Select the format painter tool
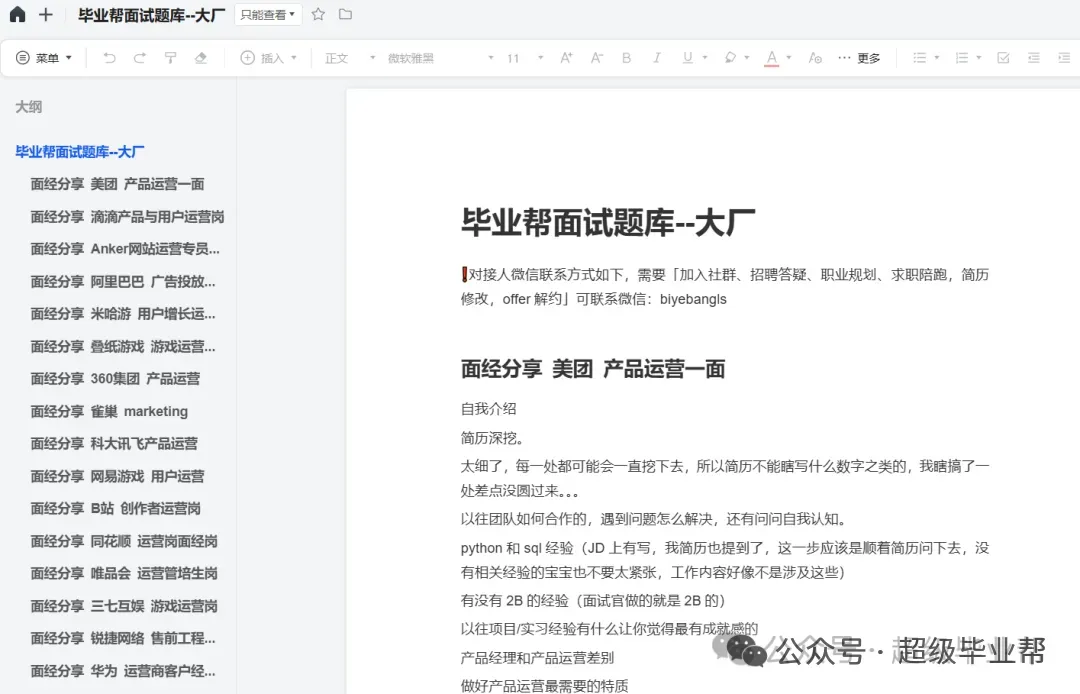 point(170,58)
